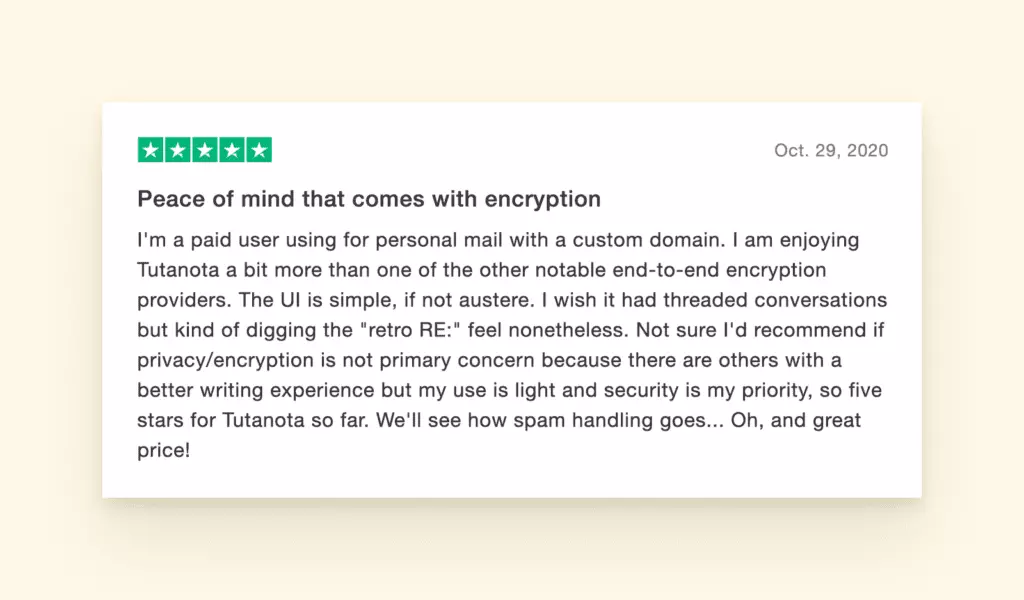Click the first green rating star
1024x600 pixels.
(151, 151)
